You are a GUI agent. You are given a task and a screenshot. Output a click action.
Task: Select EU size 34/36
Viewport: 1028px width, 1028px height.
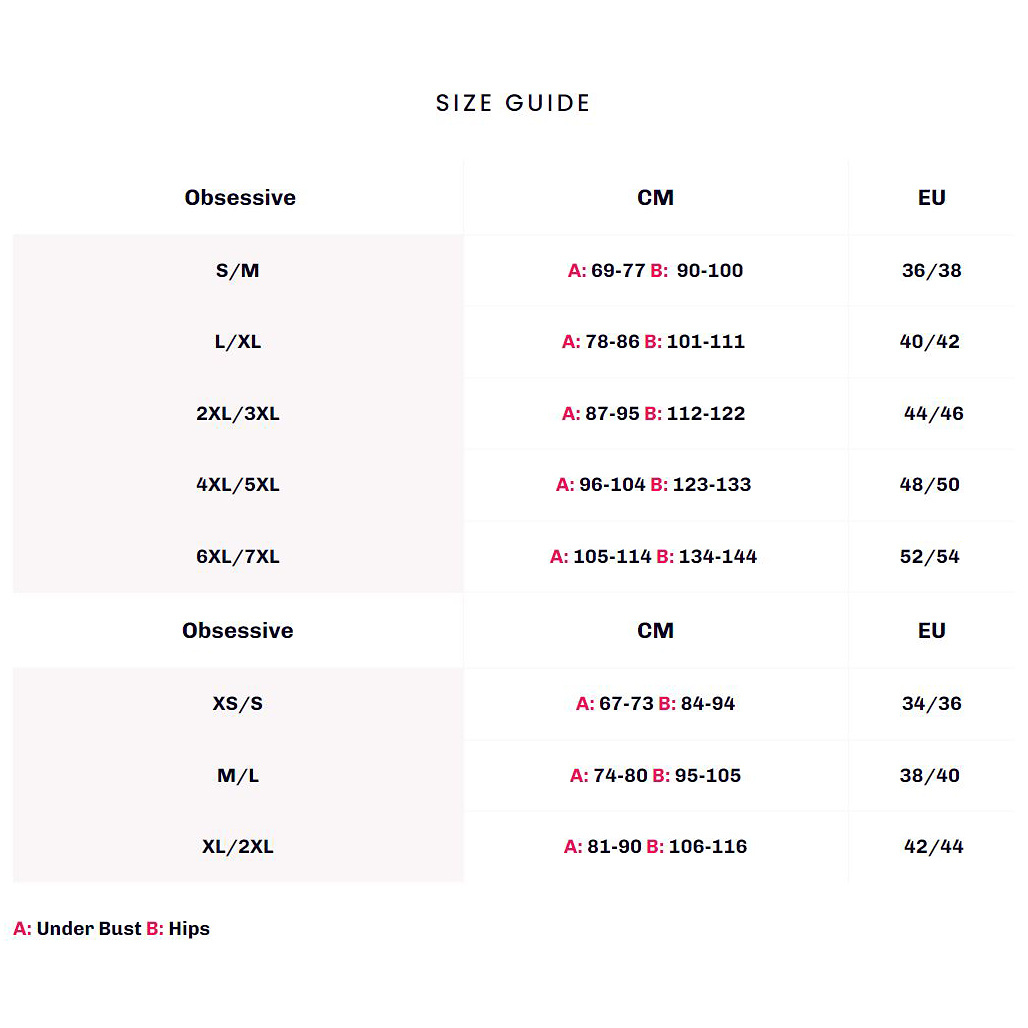point(931,703)
